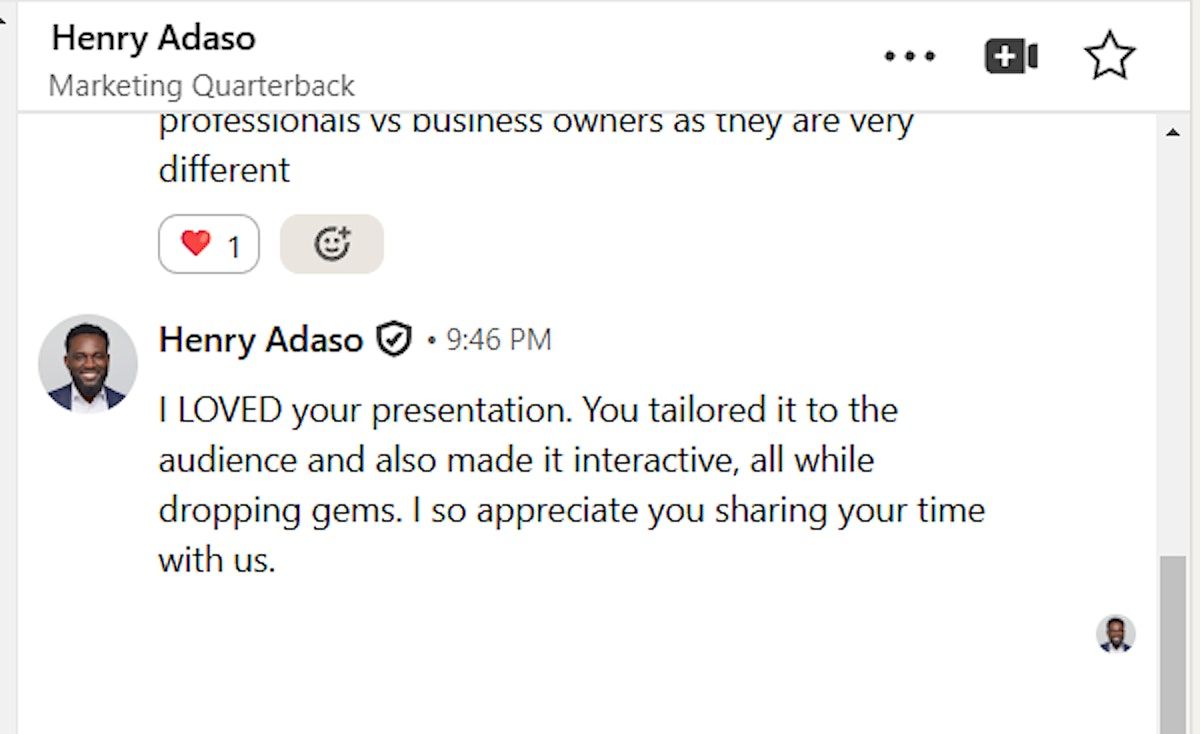Start a video call with Henry Adaso

click(x=1011, y=57)
